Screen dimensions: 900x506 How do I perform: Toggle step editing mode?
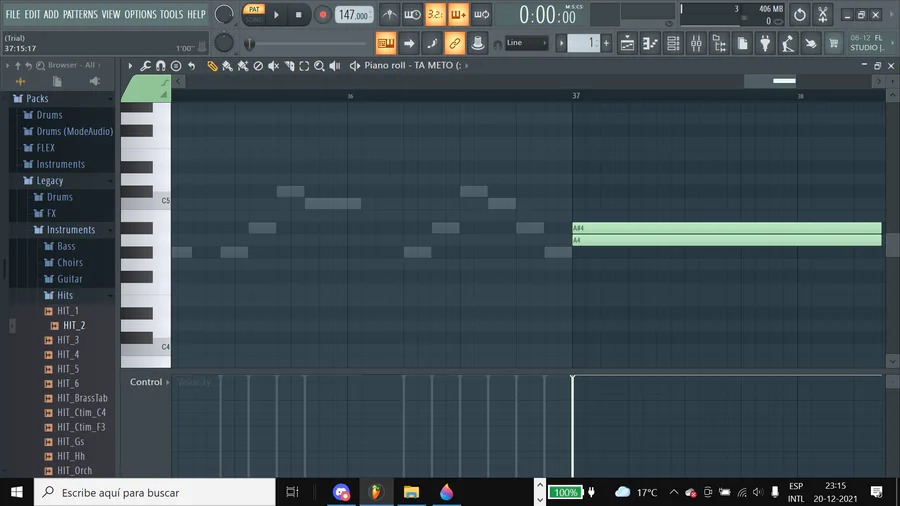coord(432,43)
